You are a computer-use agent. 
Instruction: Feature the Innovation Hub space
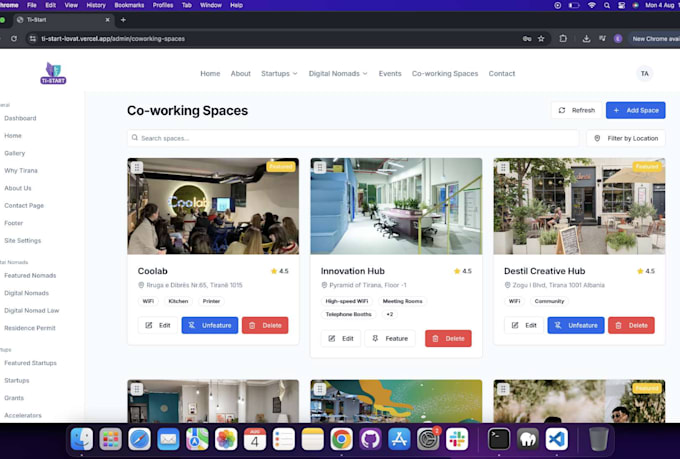tap(390, 338)
